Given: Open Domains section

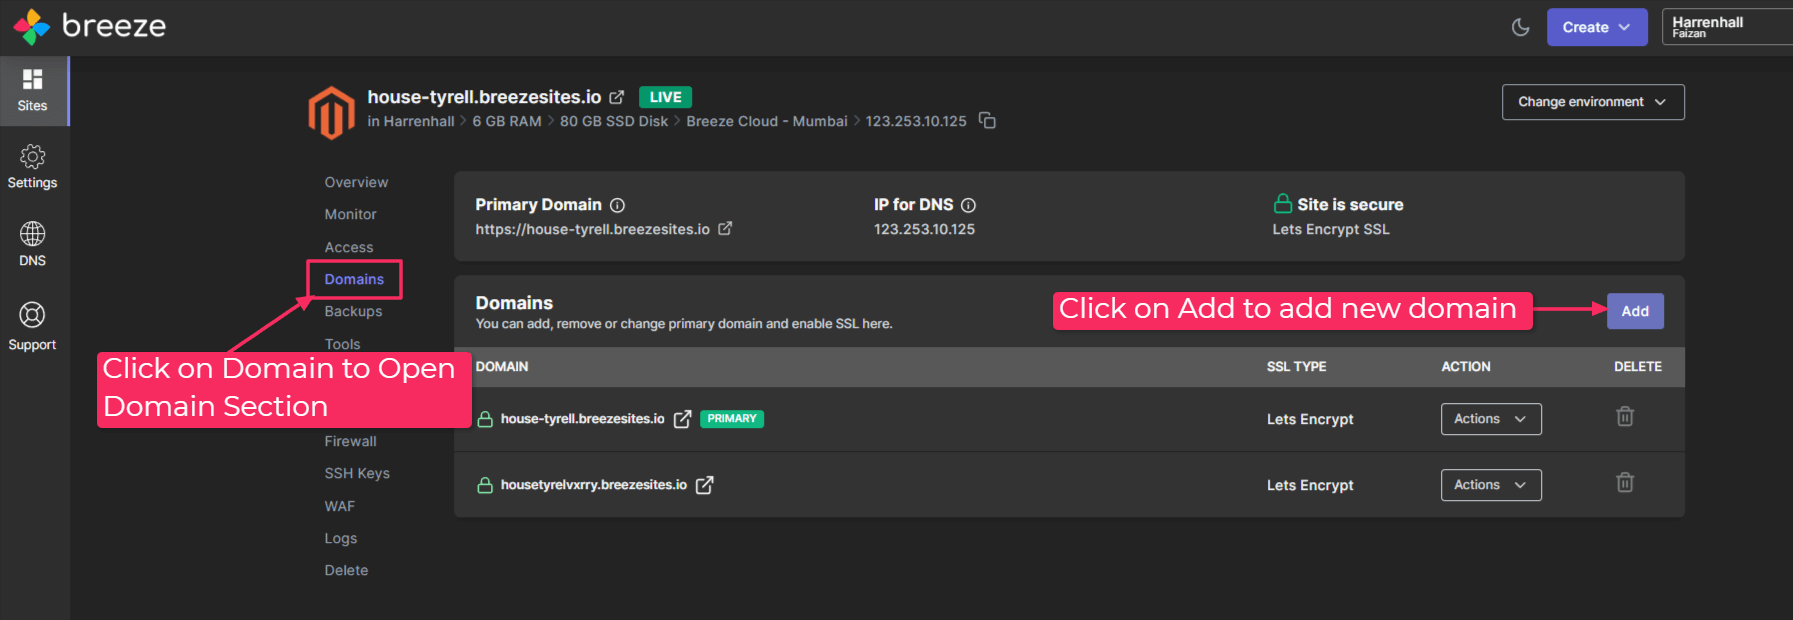Looking at the screenshot, I should click(x=354, y=279).
